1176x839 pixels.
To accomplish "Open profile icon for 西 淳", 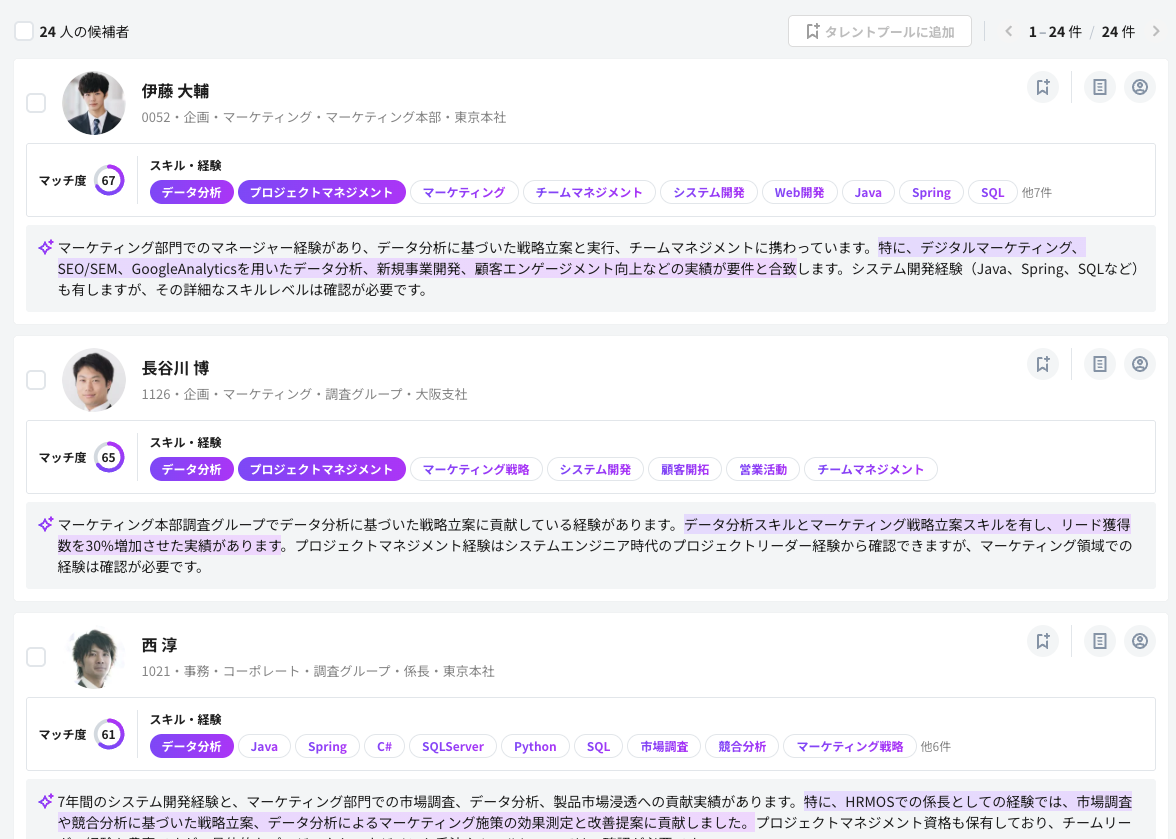I will coord(1139,641).
